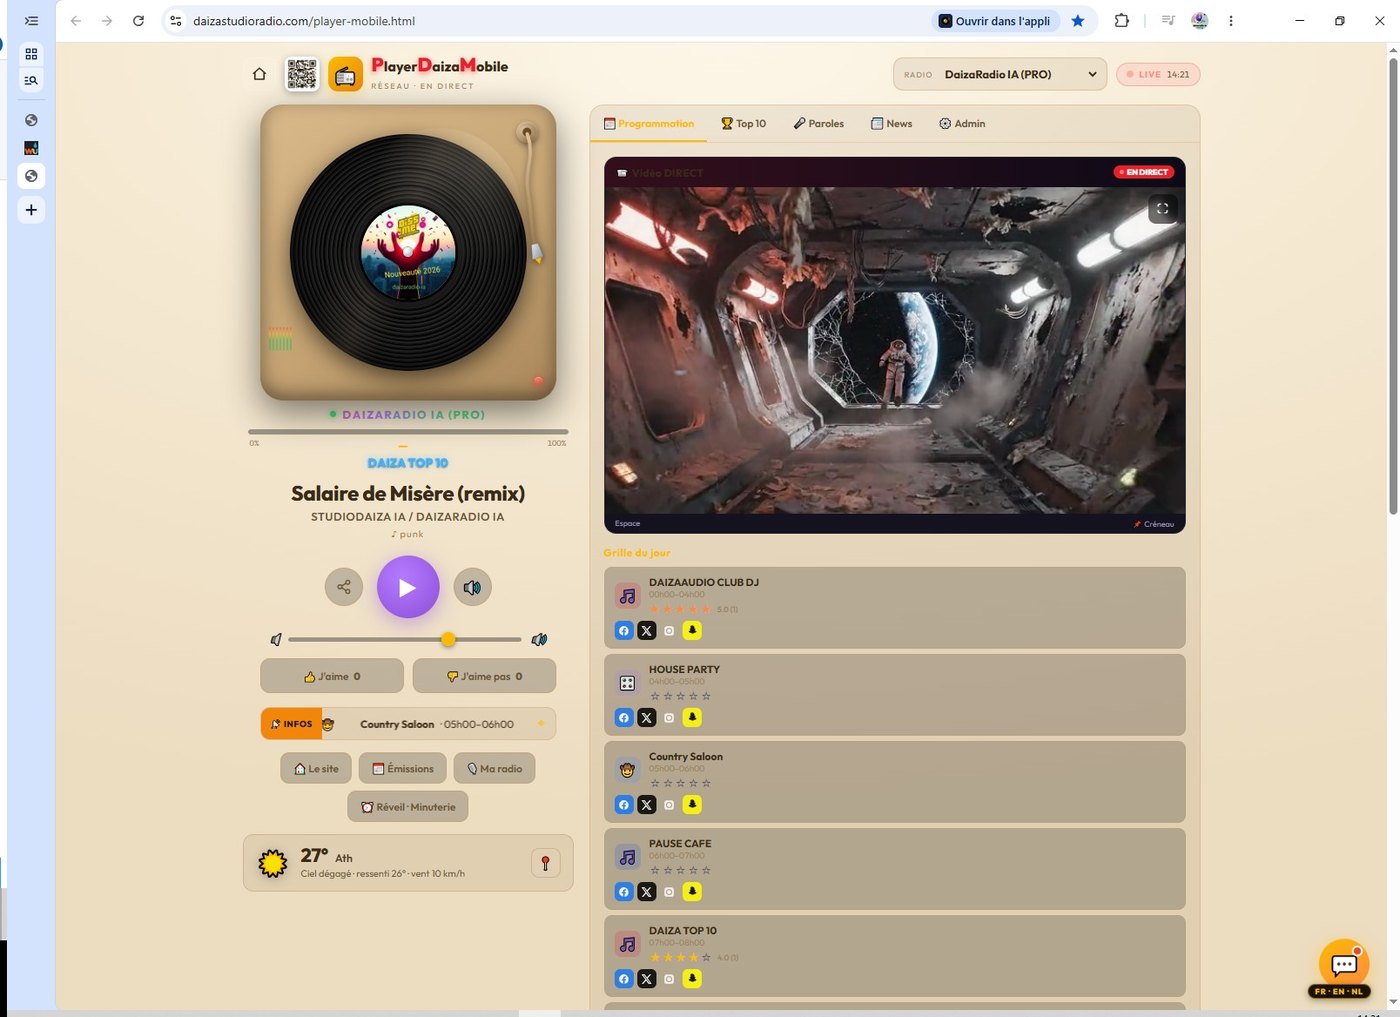Start playback with the purple play button
The height and width of the screenshot is (1017, 1400).
pos(408,587)
